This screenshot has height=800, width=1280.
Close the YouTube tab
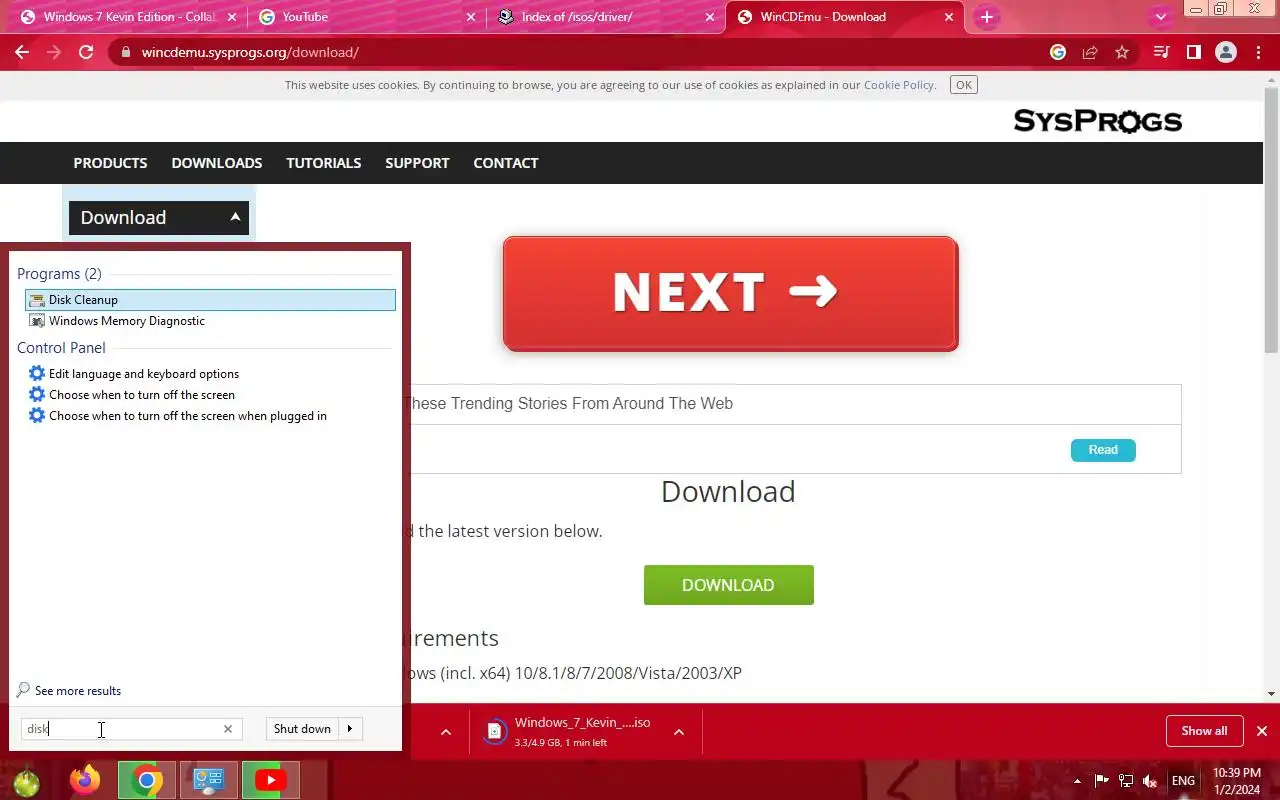471,17
